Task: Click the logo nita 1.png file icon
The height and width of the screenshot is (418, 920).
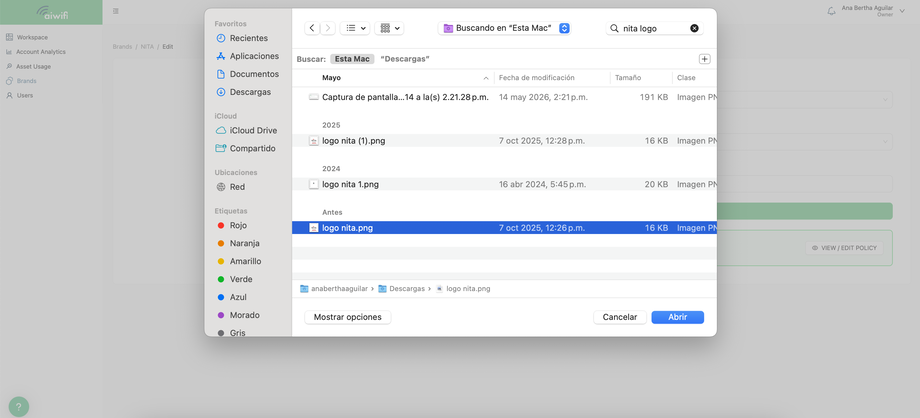Action: [314, 184]
